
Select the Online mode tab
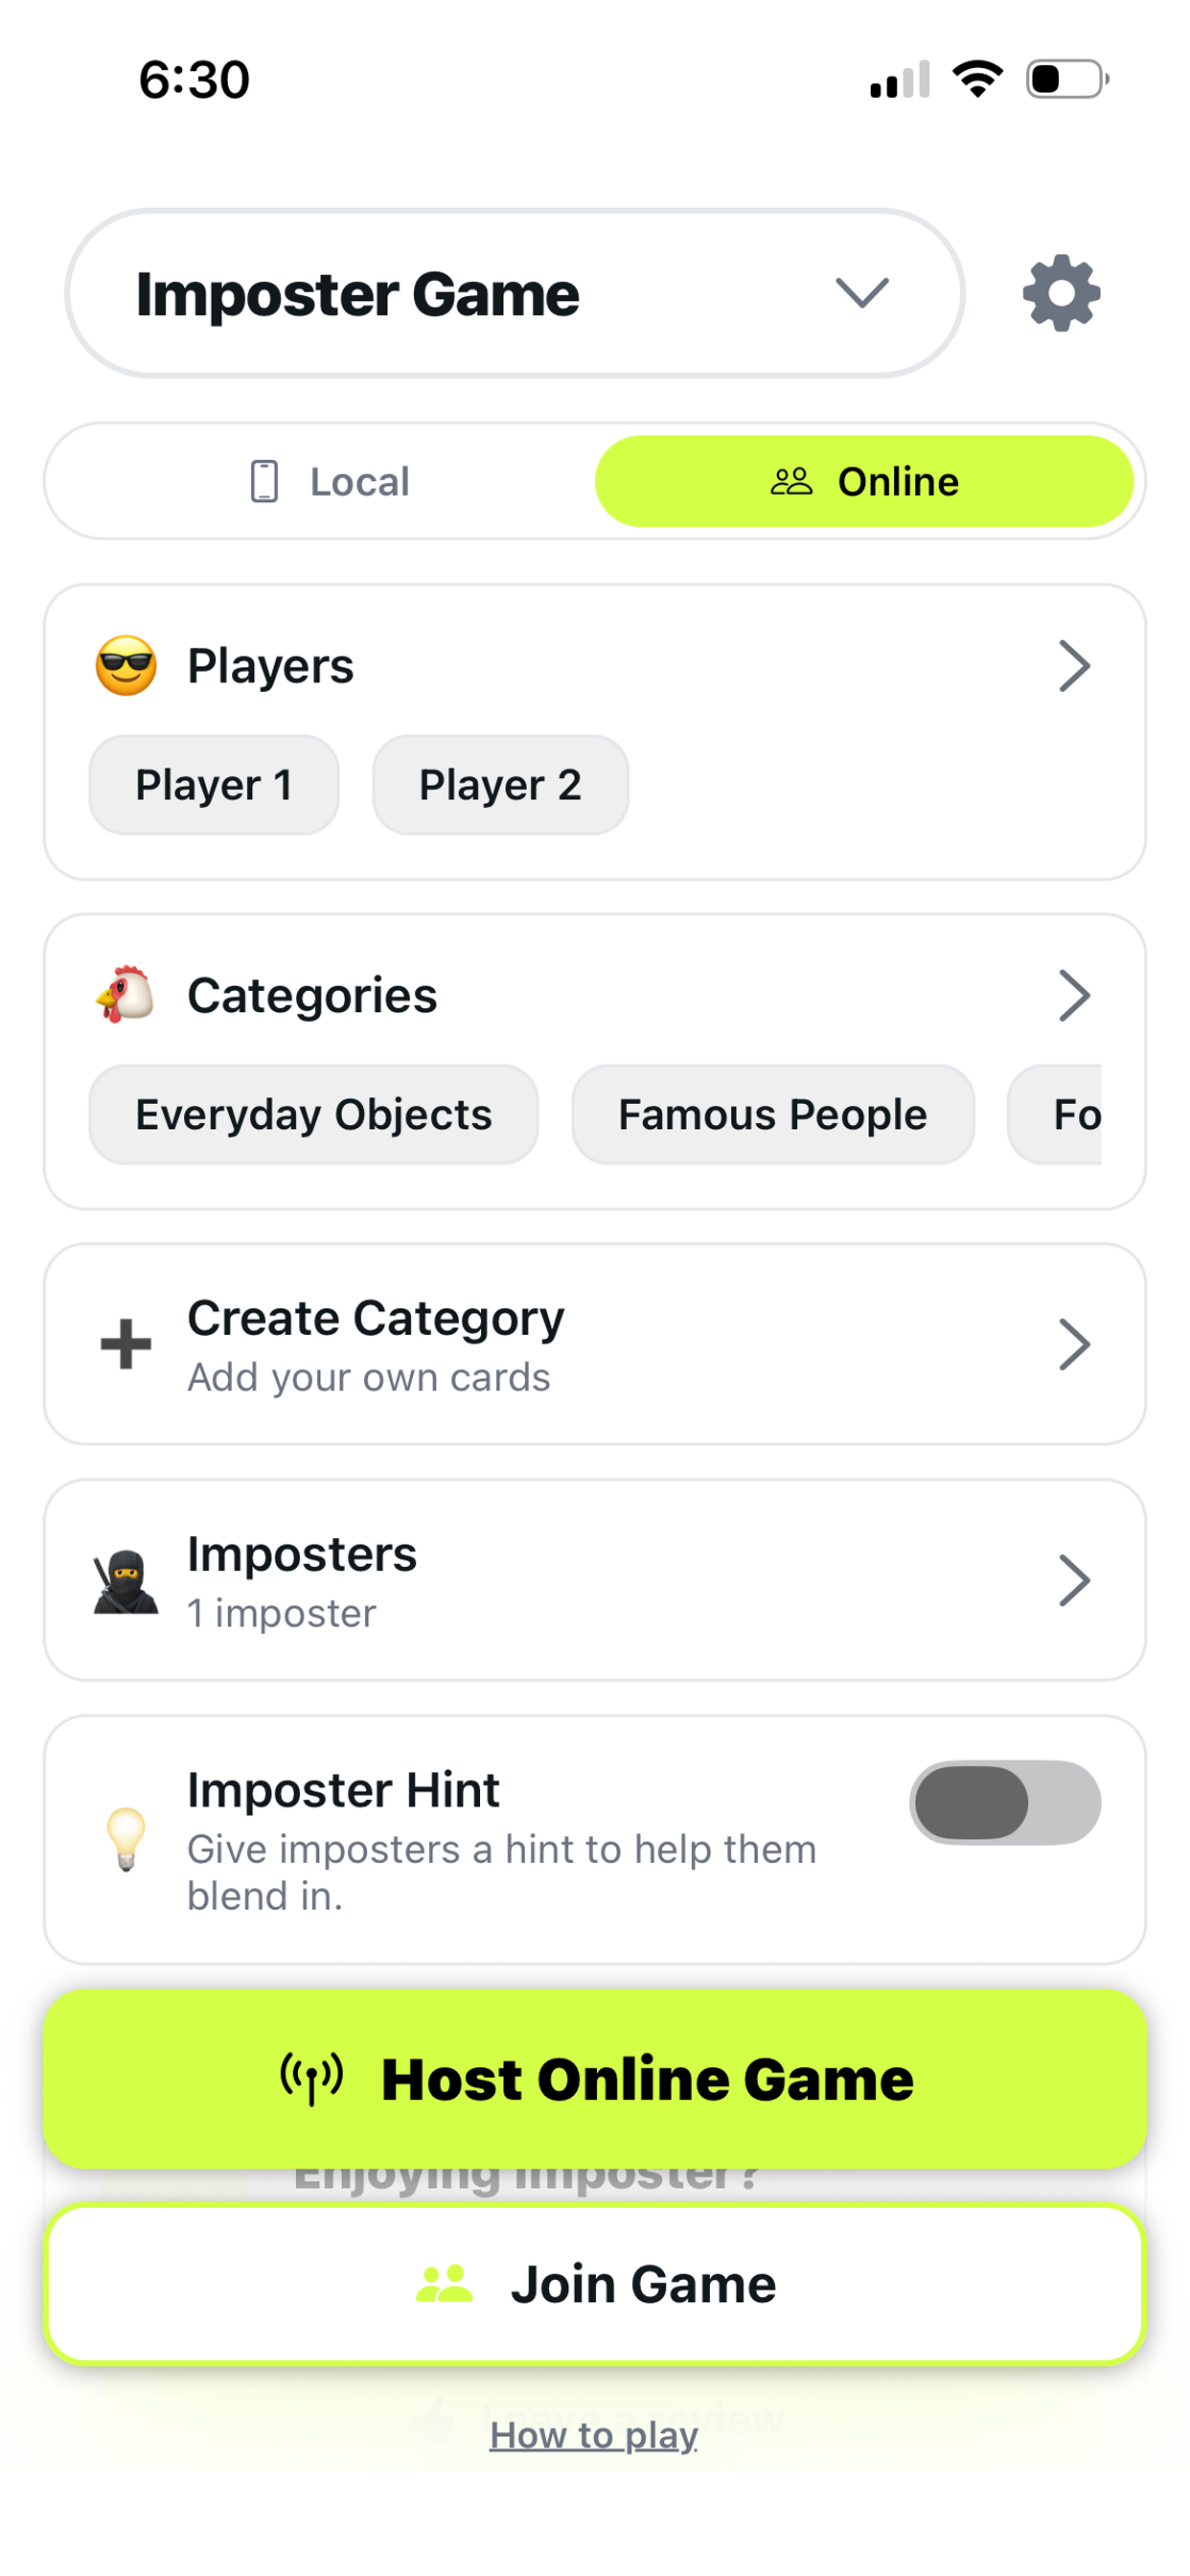pyautogui.click(x=864, y=482)
